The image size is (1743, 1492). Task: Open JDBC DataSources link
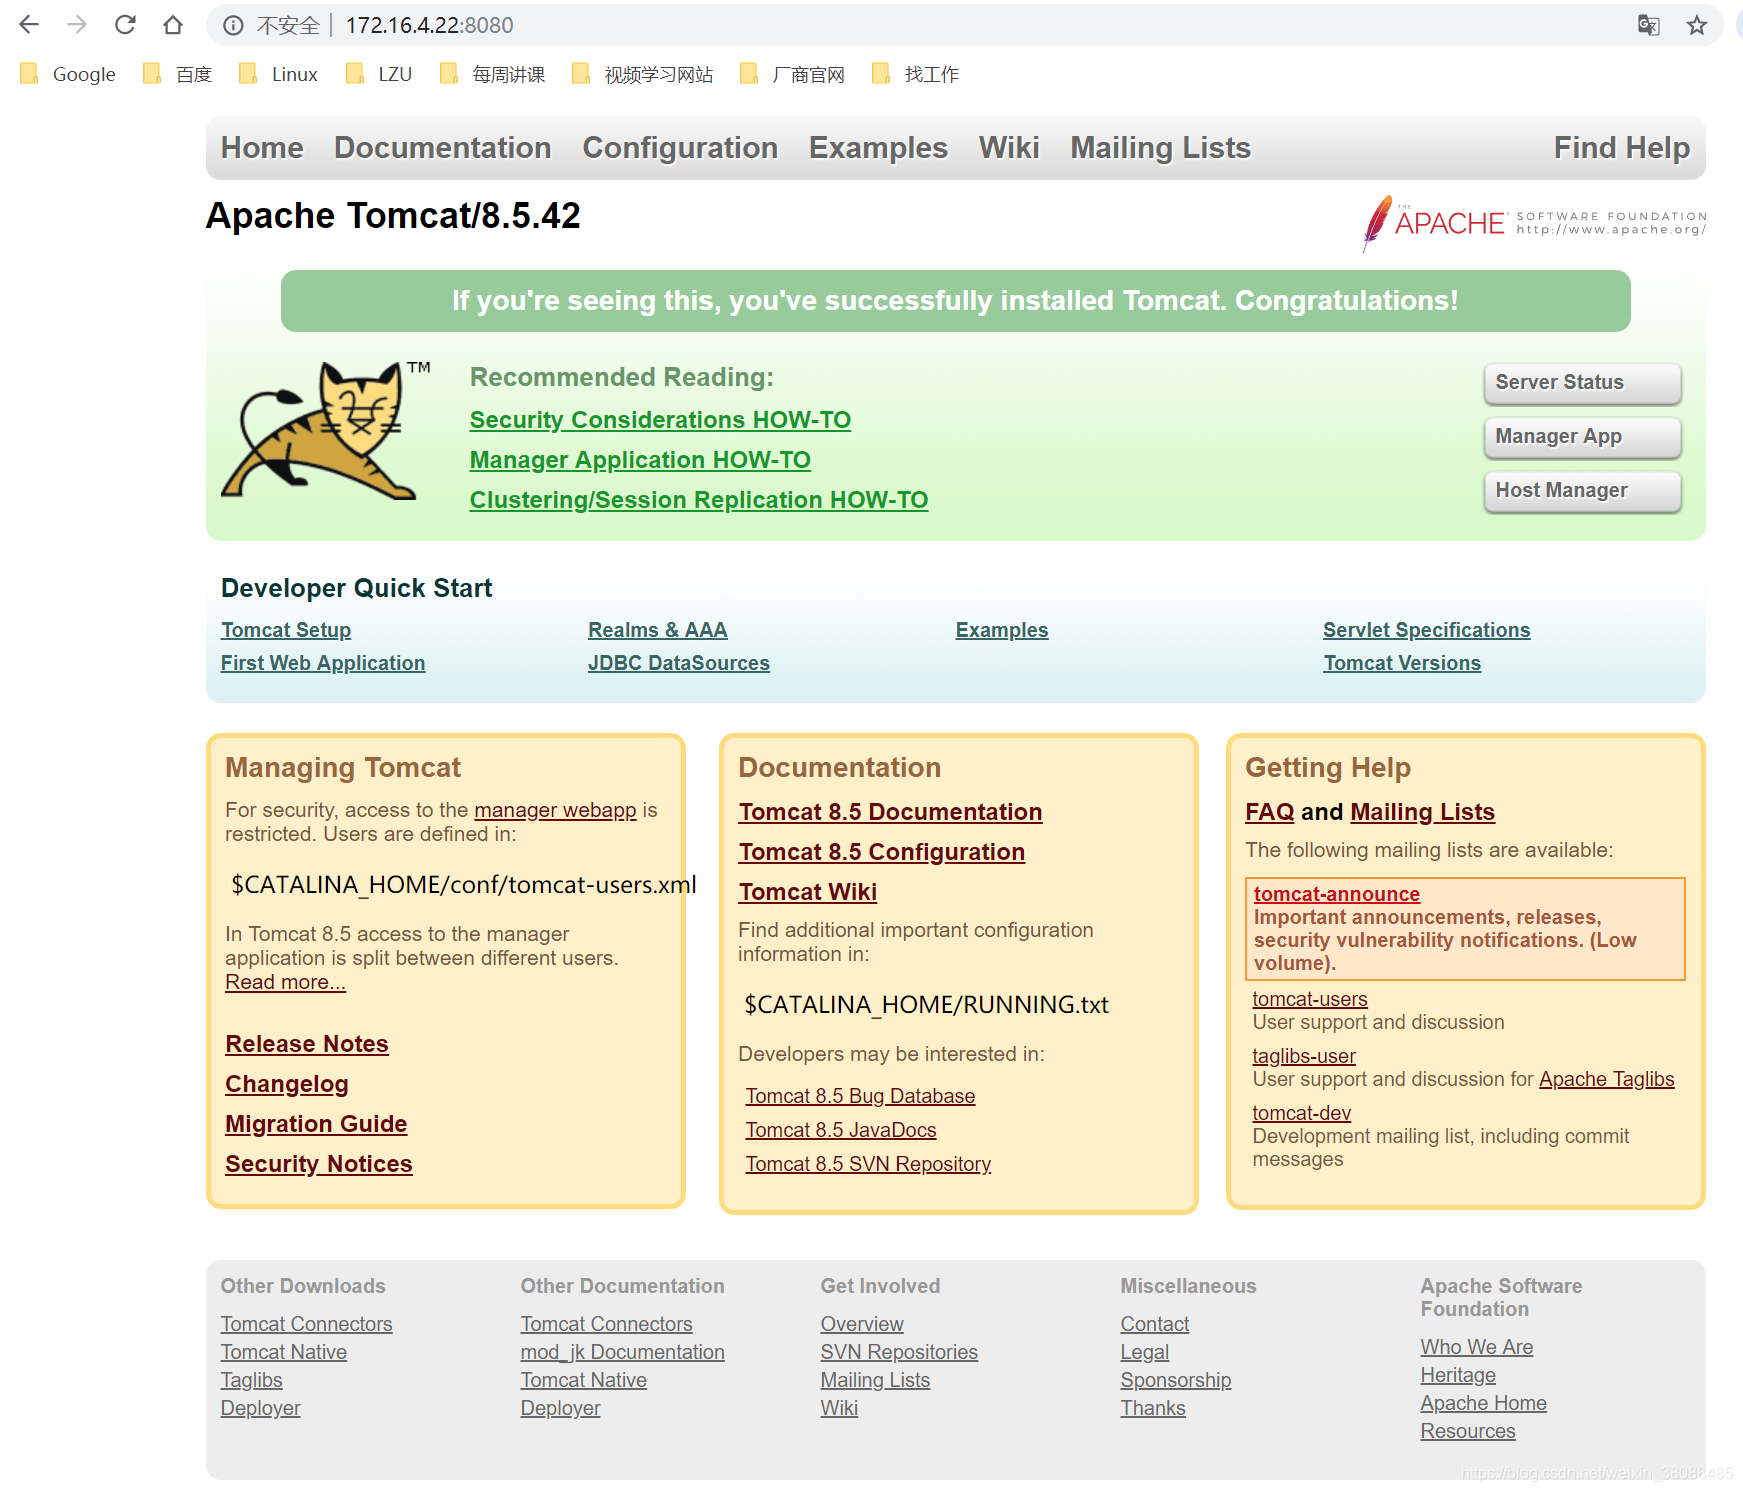click(679, 663)
